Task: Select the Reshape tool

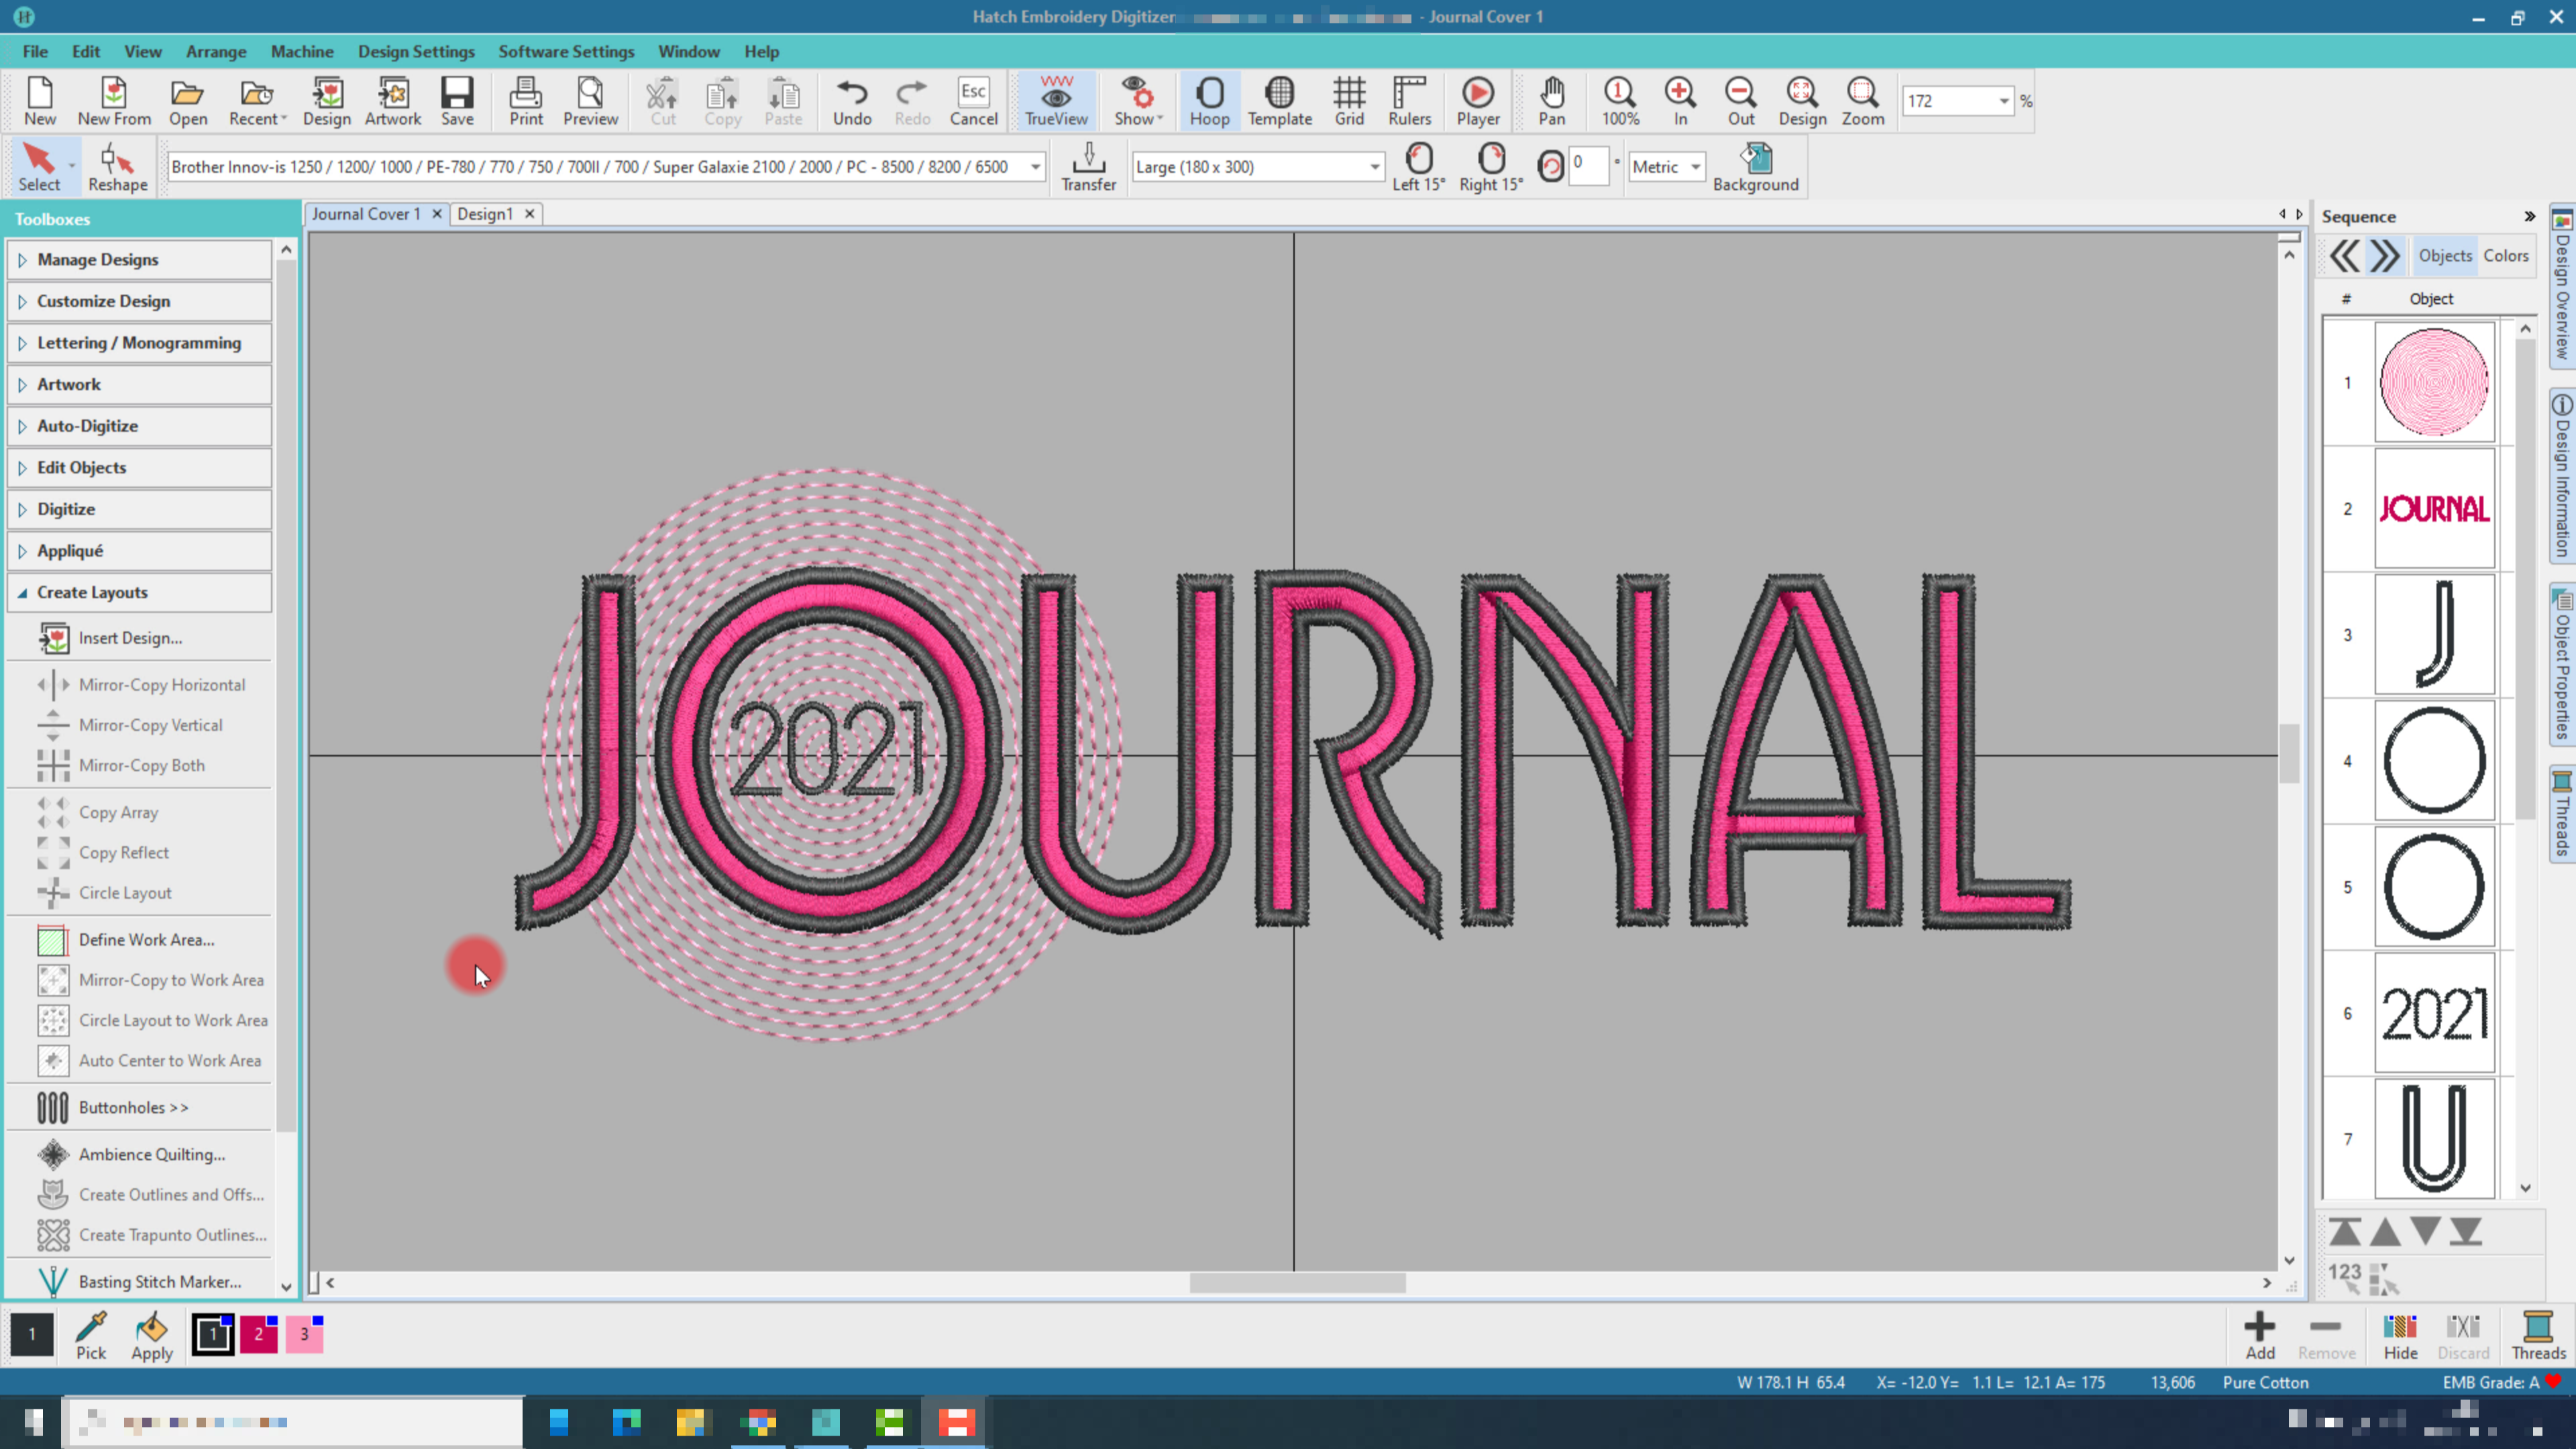Action: pyautogui.click(x=117, y=166)
